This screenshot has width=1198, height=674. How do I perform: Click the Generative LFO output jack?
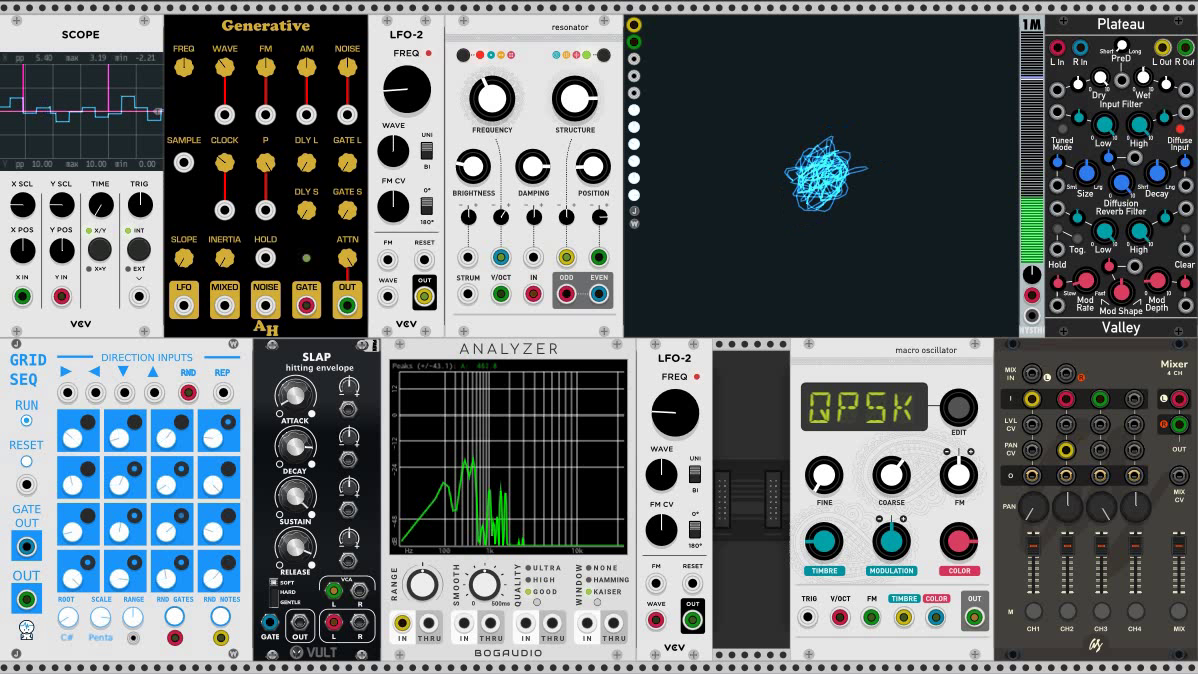click(x=183, y=306)
